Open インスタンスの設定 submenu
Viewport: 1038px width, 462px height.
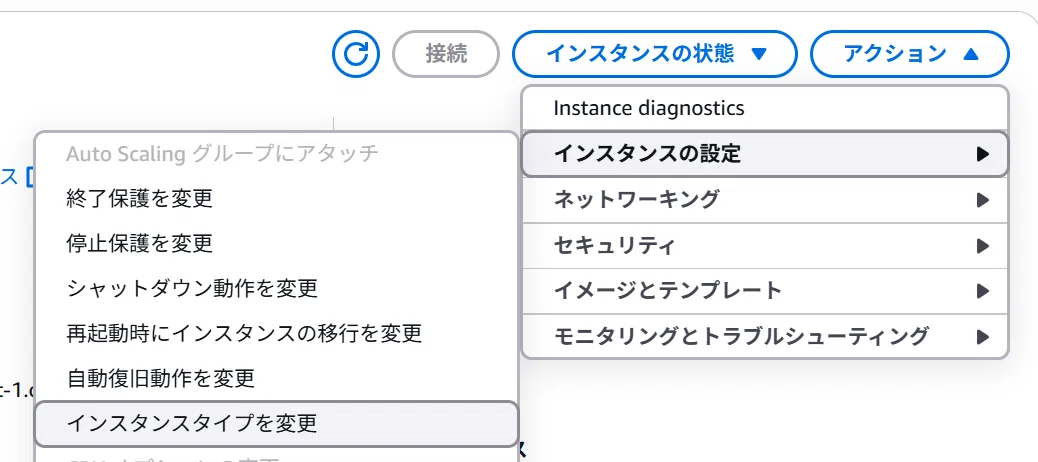coord(765,154)
